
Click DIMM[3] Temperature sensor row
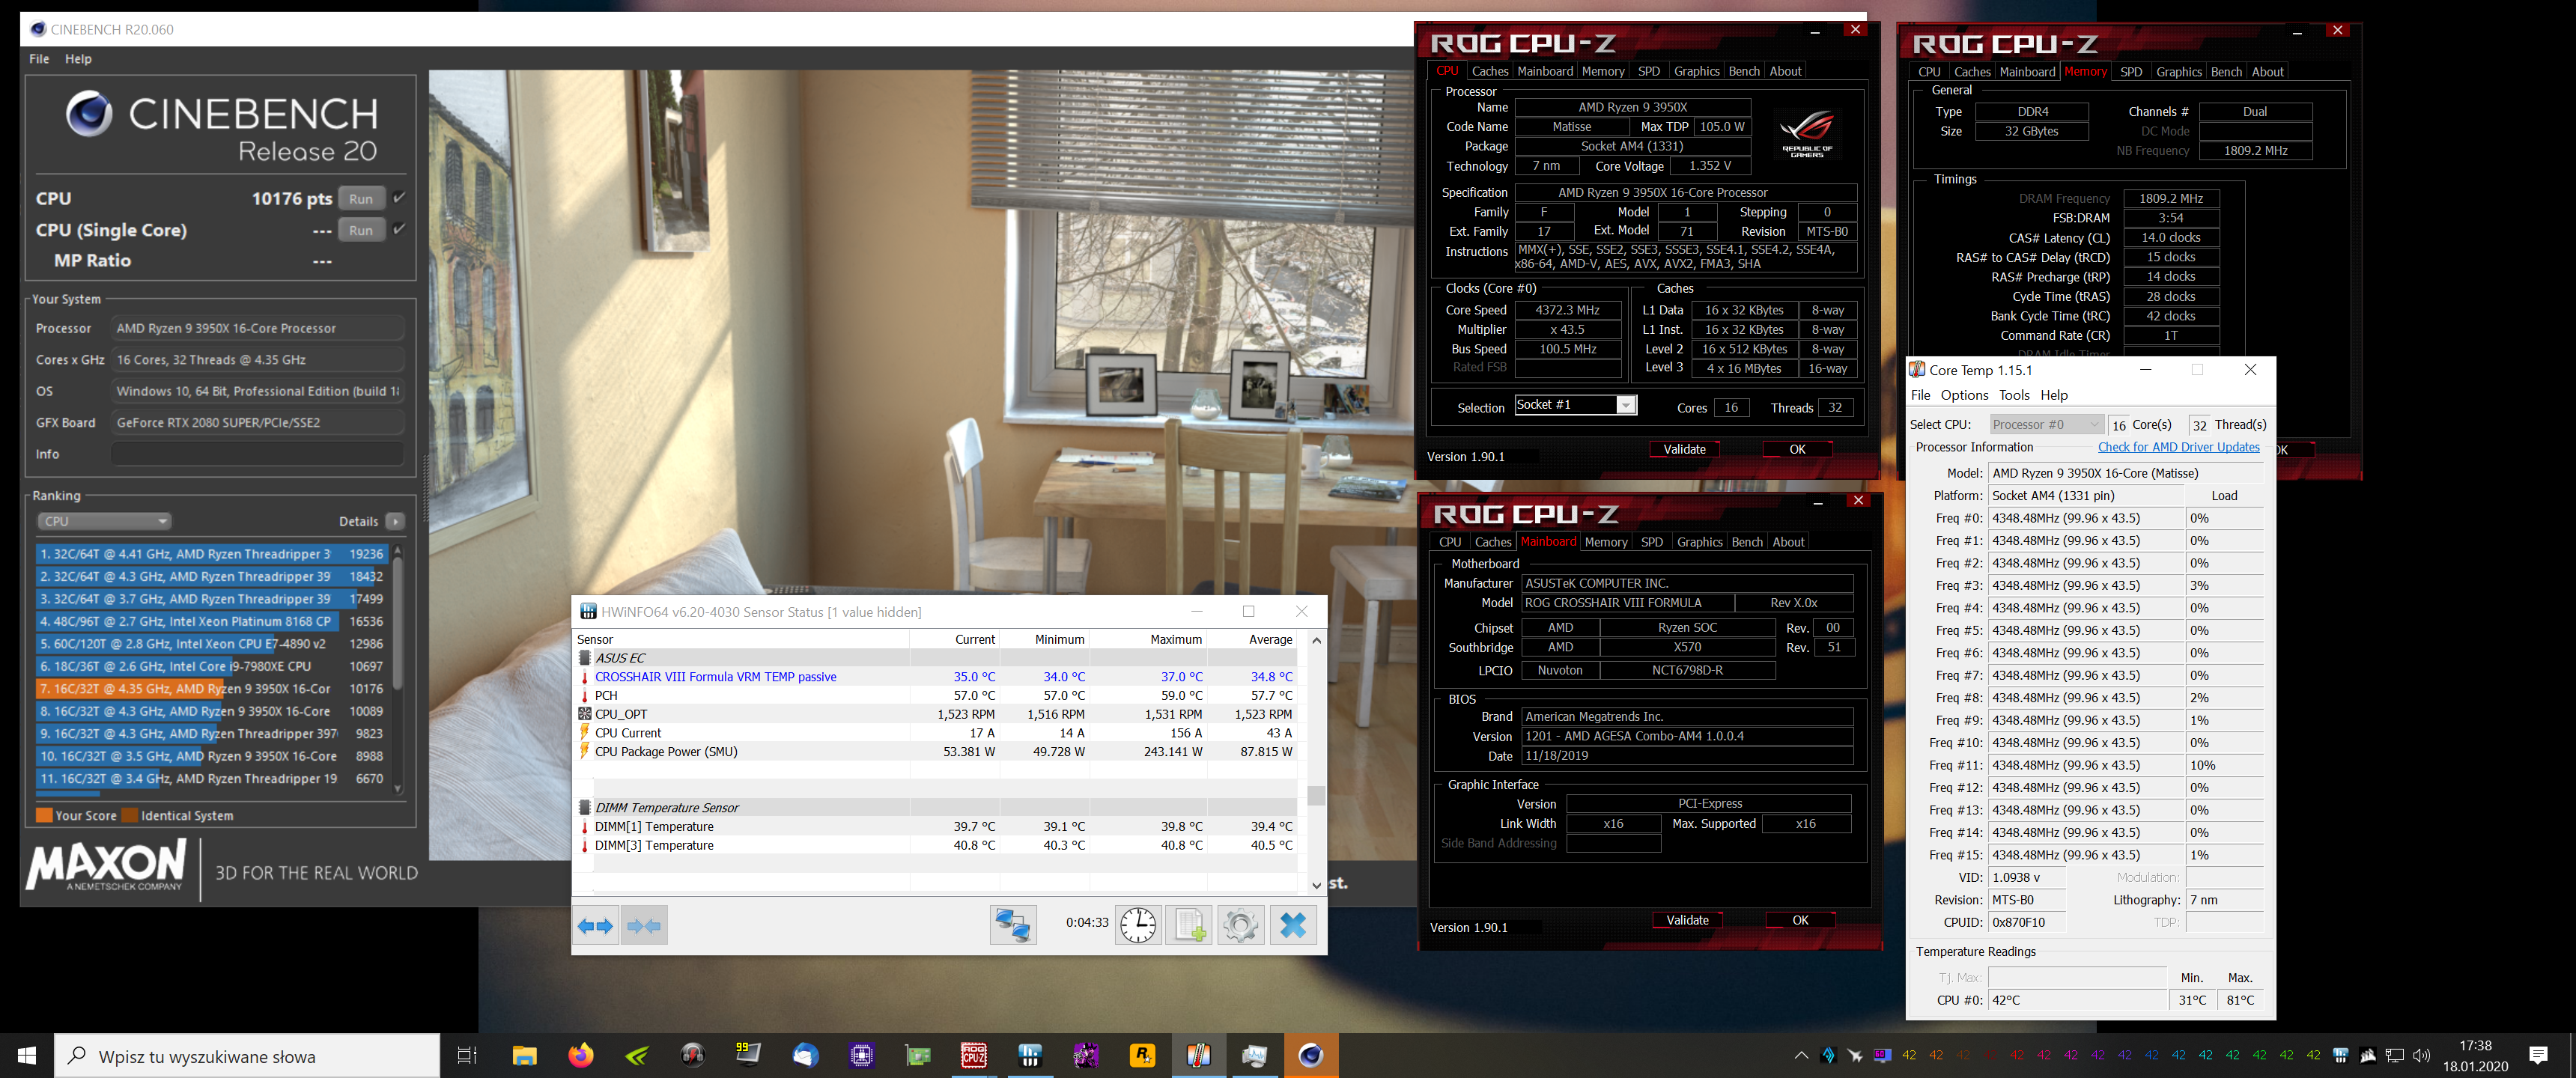935,845
